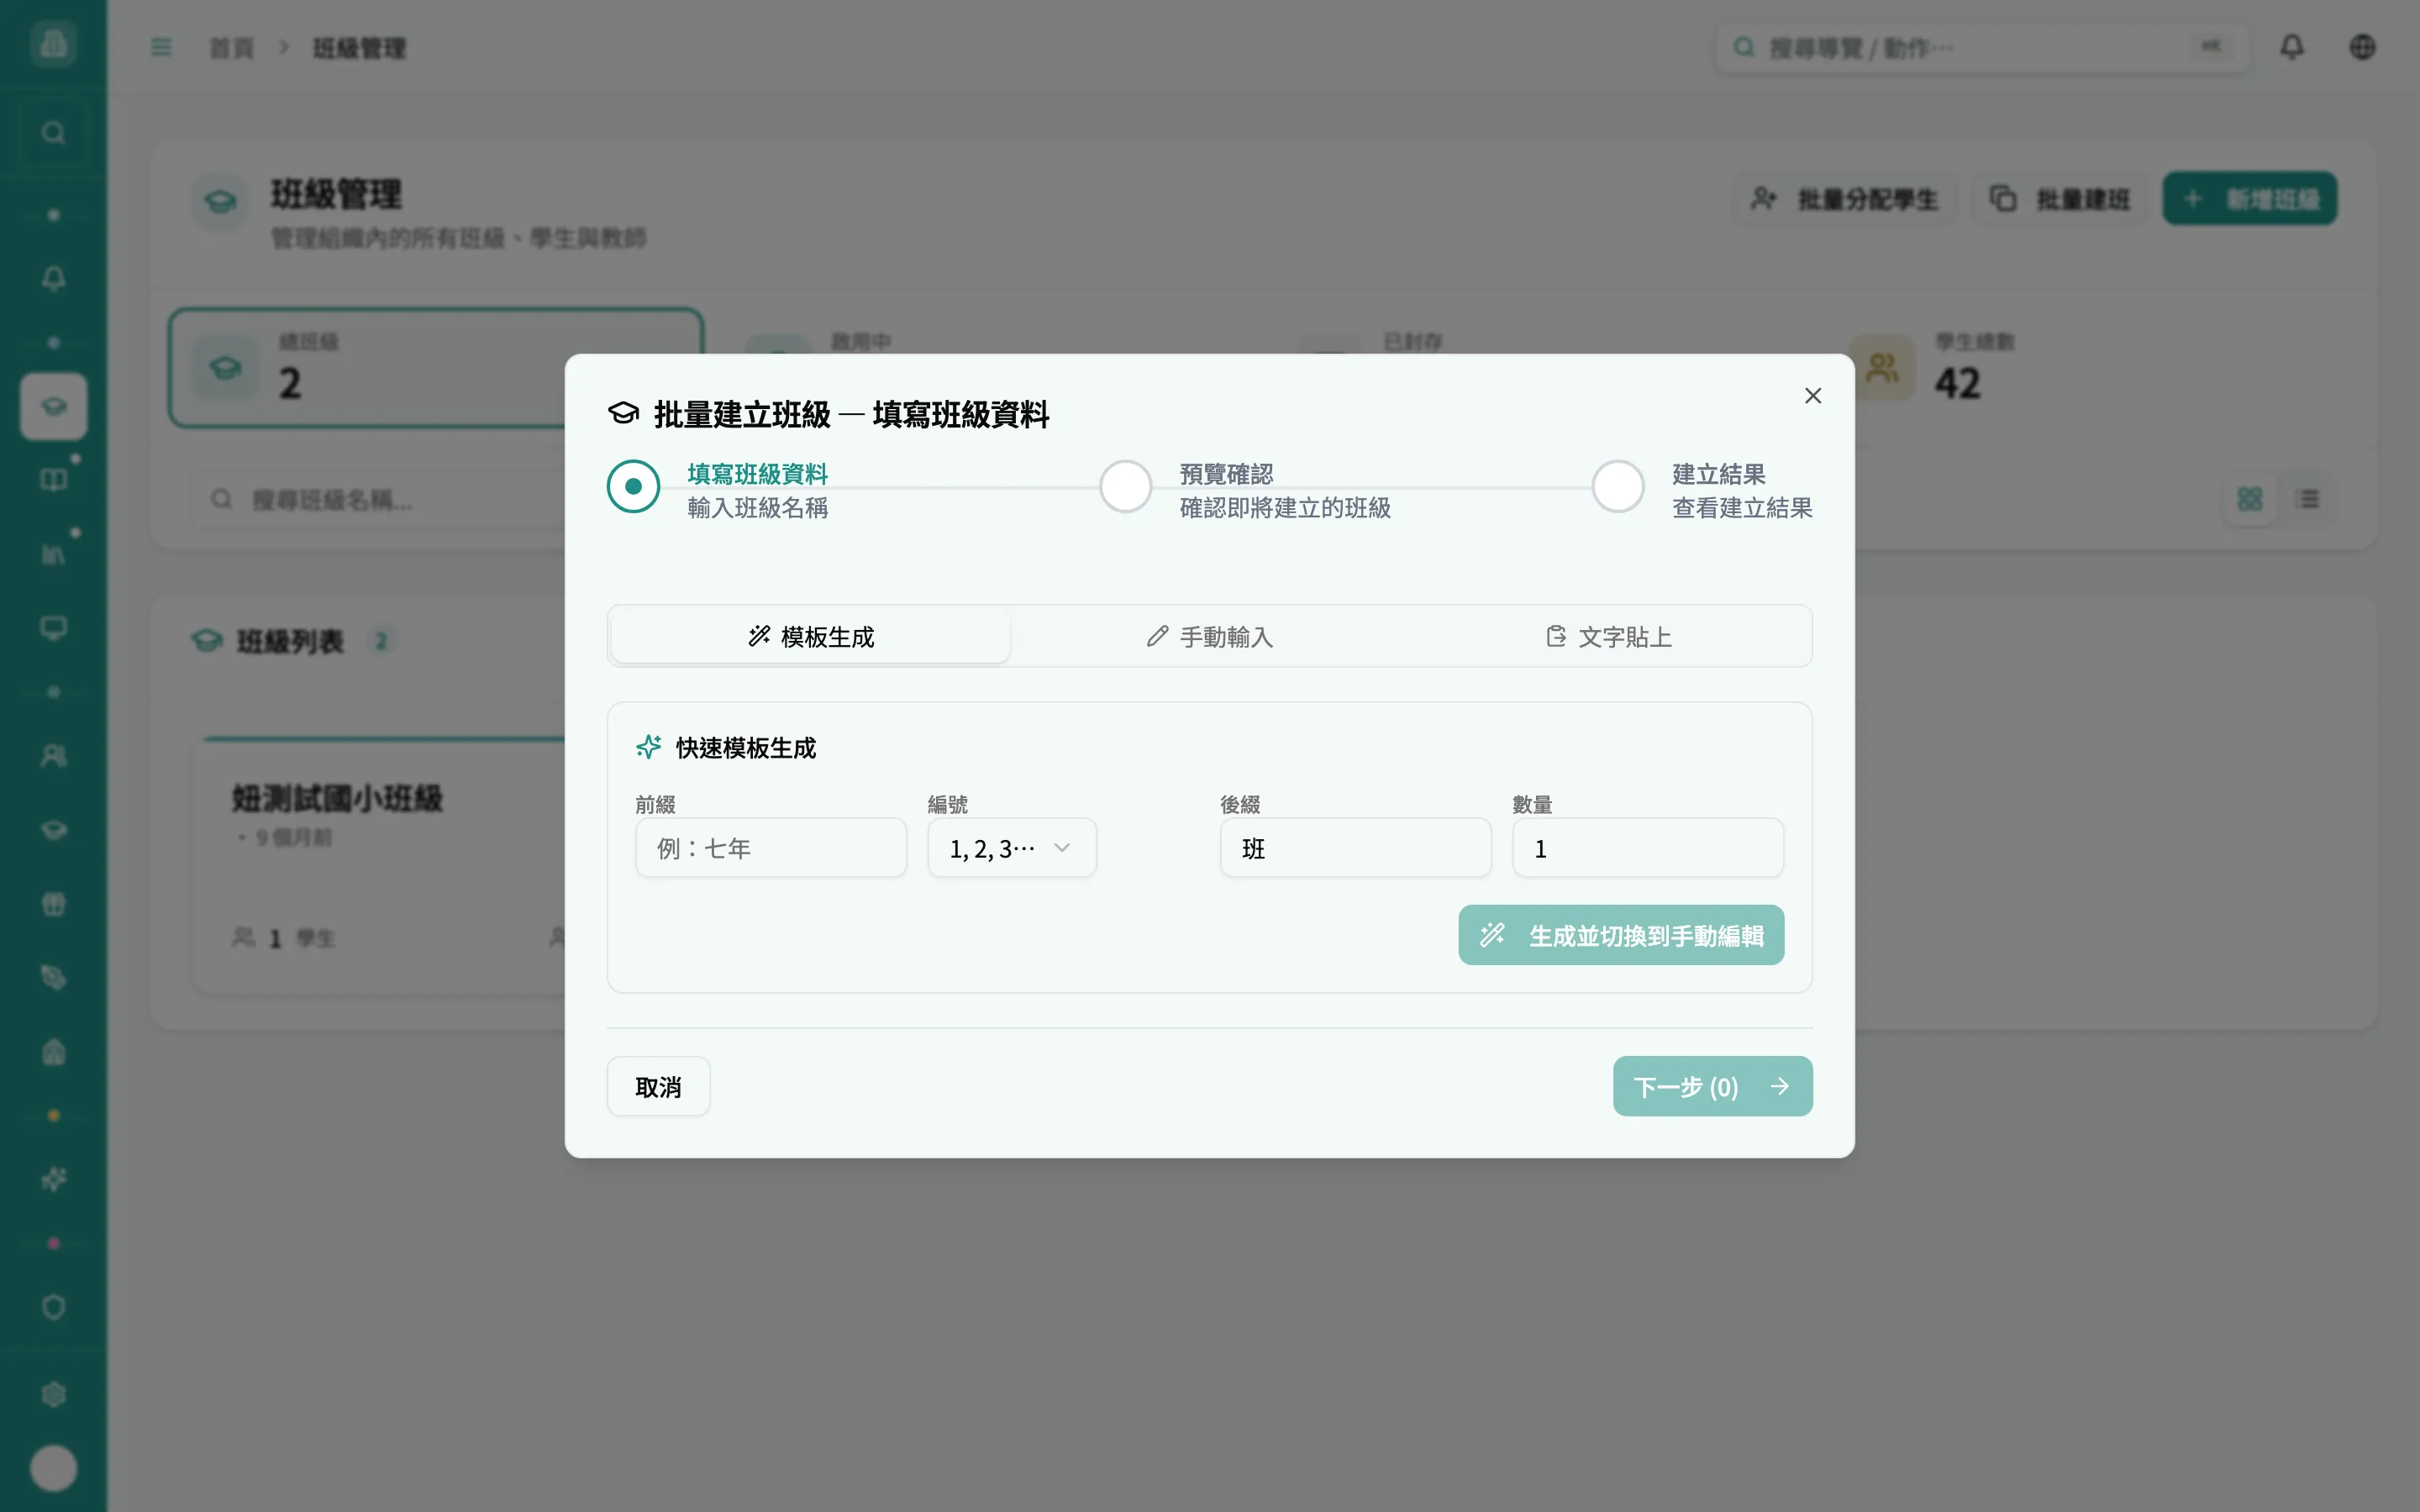Click the pencil icon on 手動輸入 tab
This screenshot has width=2420, height=1512.
coord(1157,636)
